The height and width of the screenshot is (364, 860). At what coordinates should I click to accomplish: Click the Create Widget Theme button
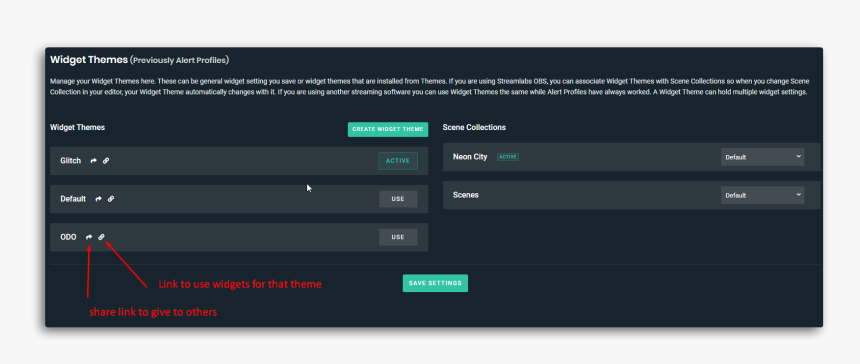tap(388, 129)
